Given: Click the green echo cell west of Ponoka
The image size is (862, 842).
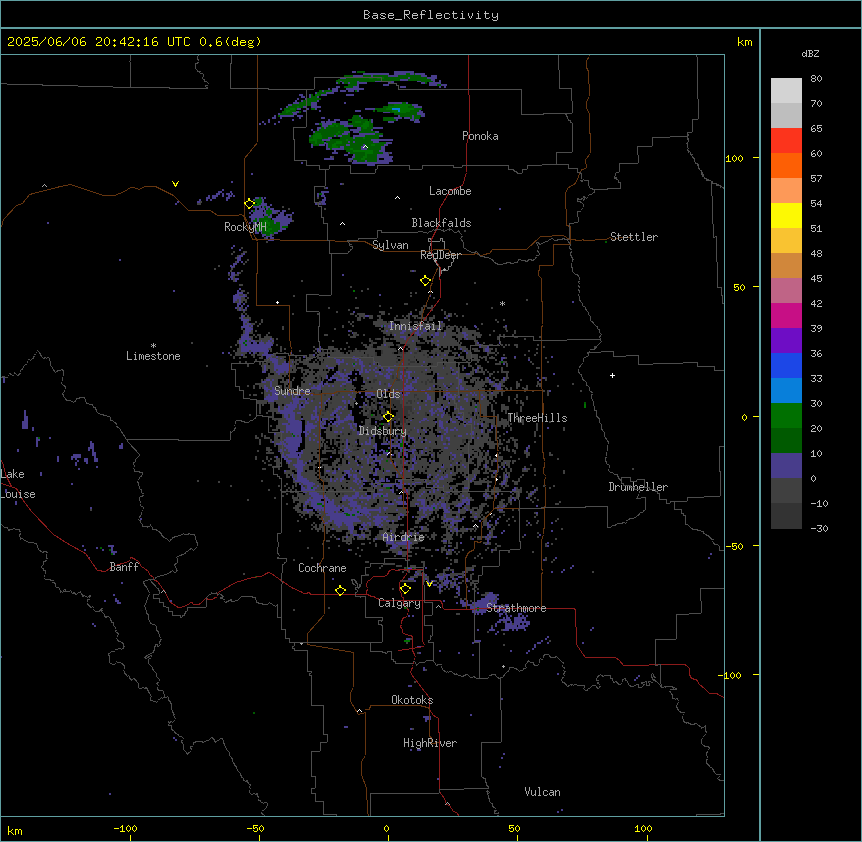Looking at the screenshot, I should pyautogui.click(x=352, y=140).
